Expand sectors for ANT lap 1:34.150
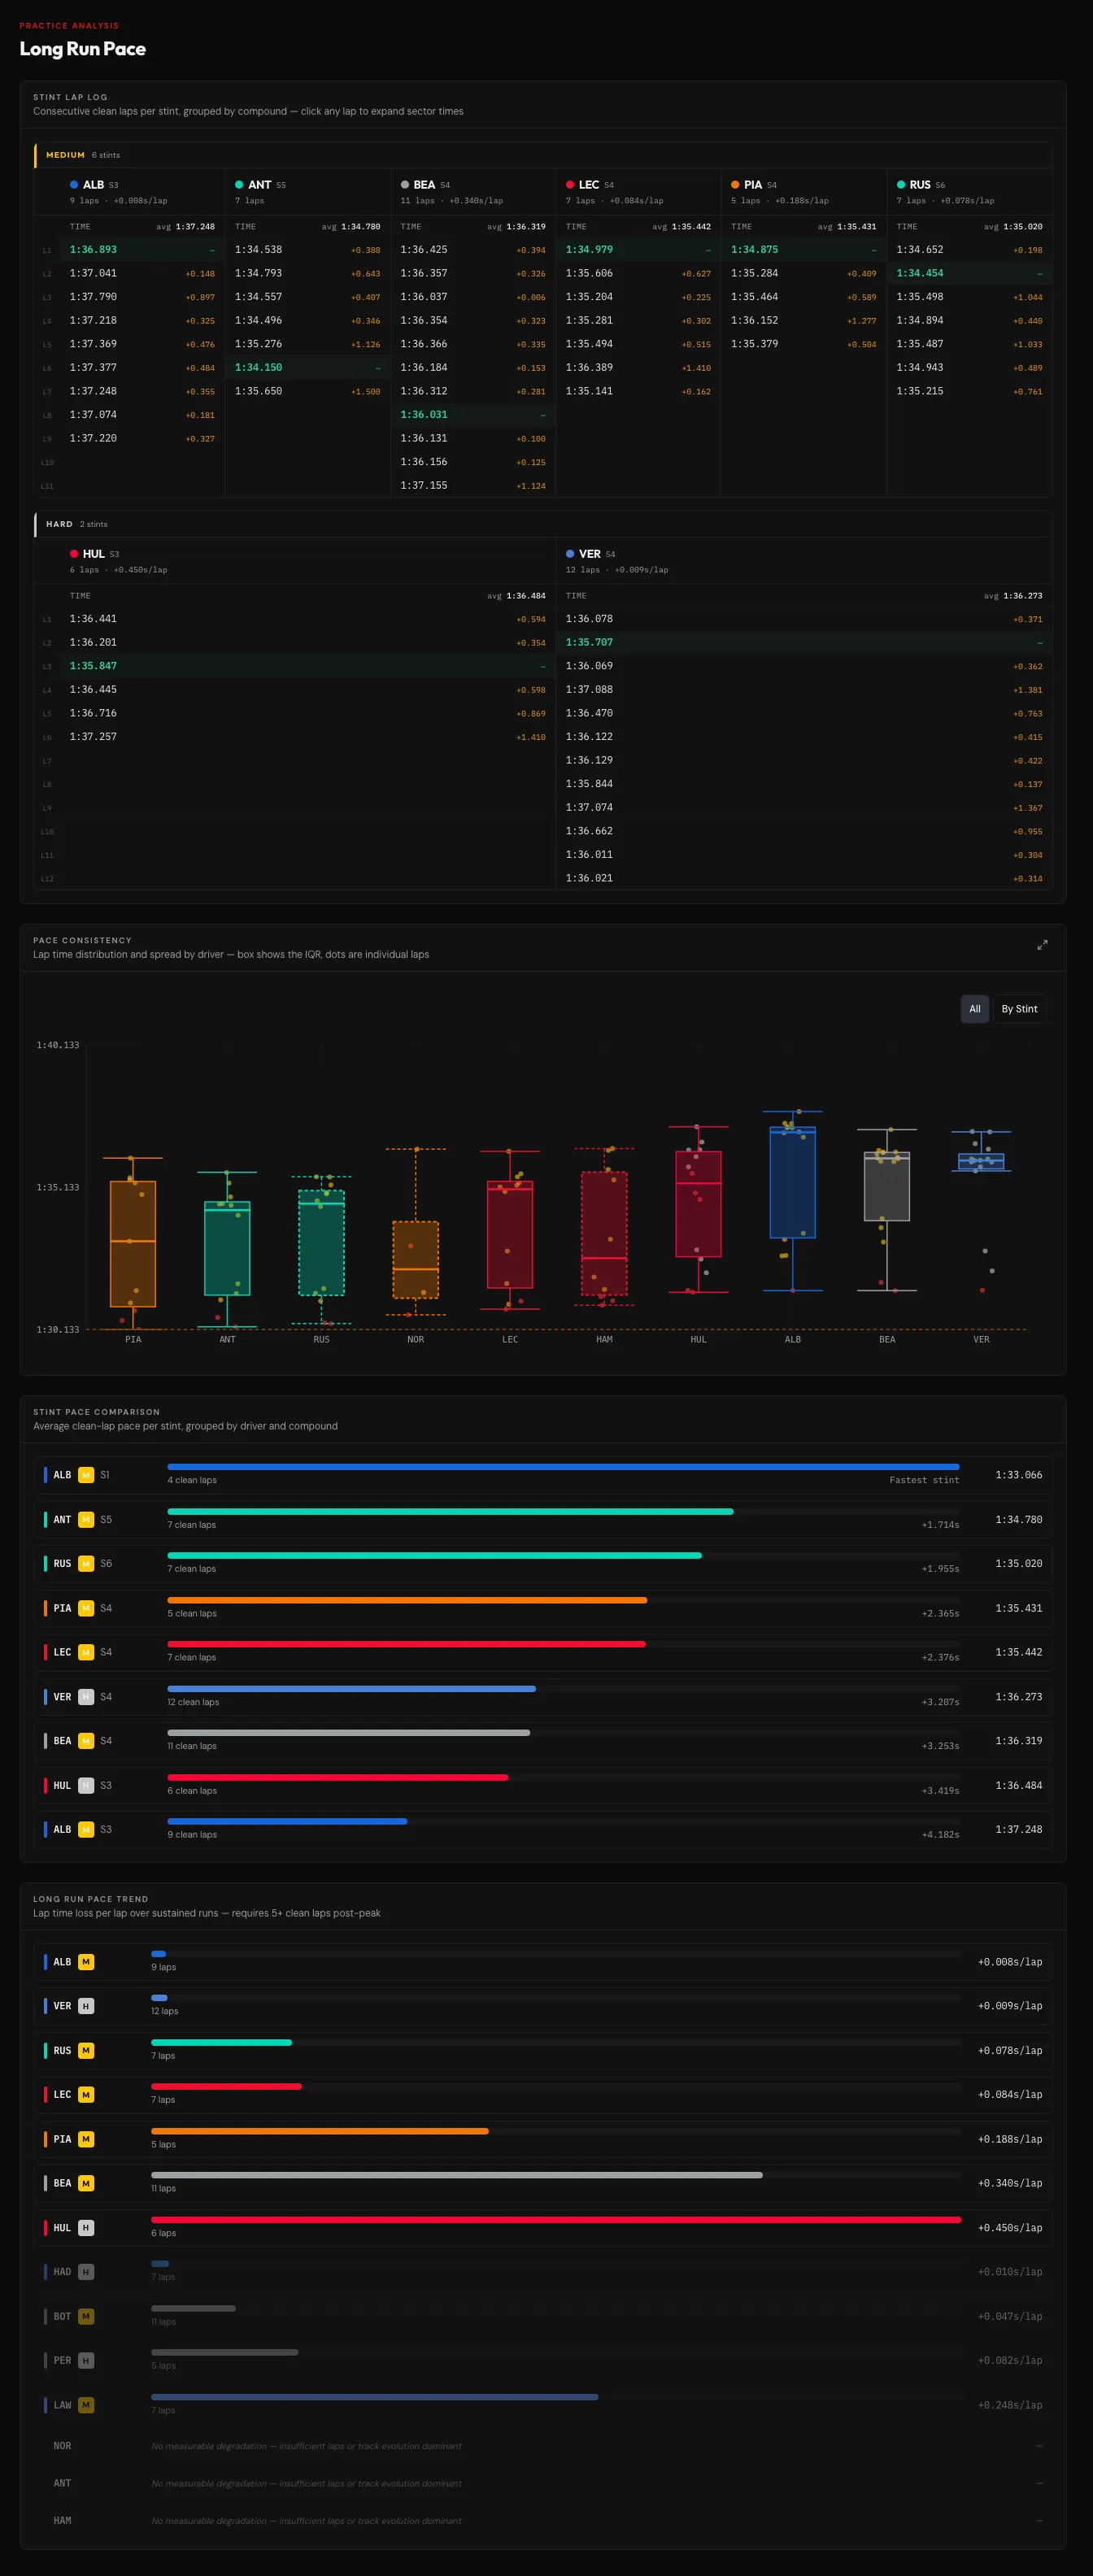This screenshot has width=1093, height=2576. point(307,367)
